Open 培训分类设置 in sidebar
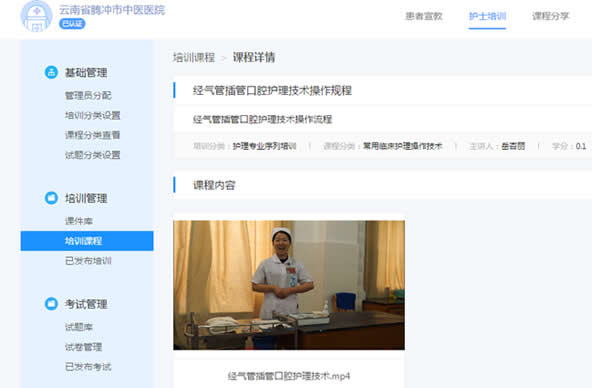 92,115
